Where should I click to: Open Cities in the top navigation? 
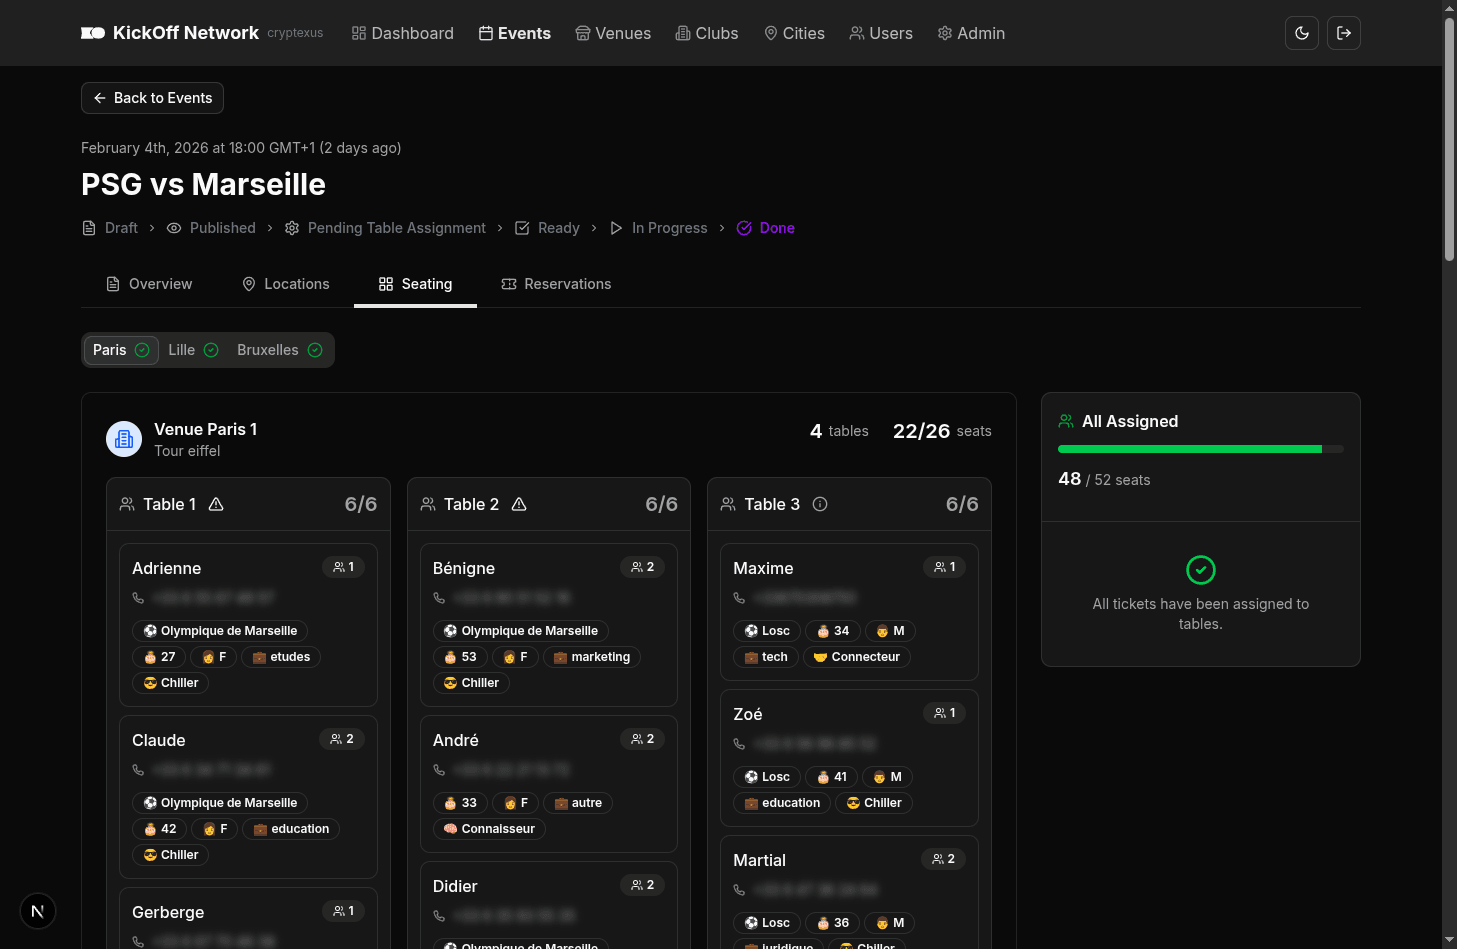(795, 33)
